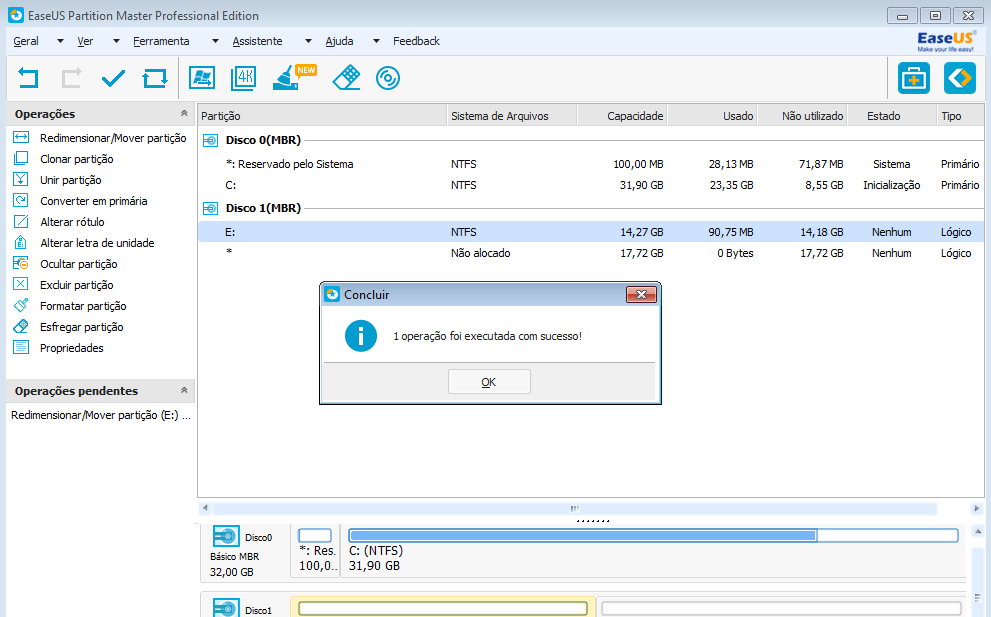
Task: Click the scroll-left arrow of the partition list
Action: pos(205,508)
